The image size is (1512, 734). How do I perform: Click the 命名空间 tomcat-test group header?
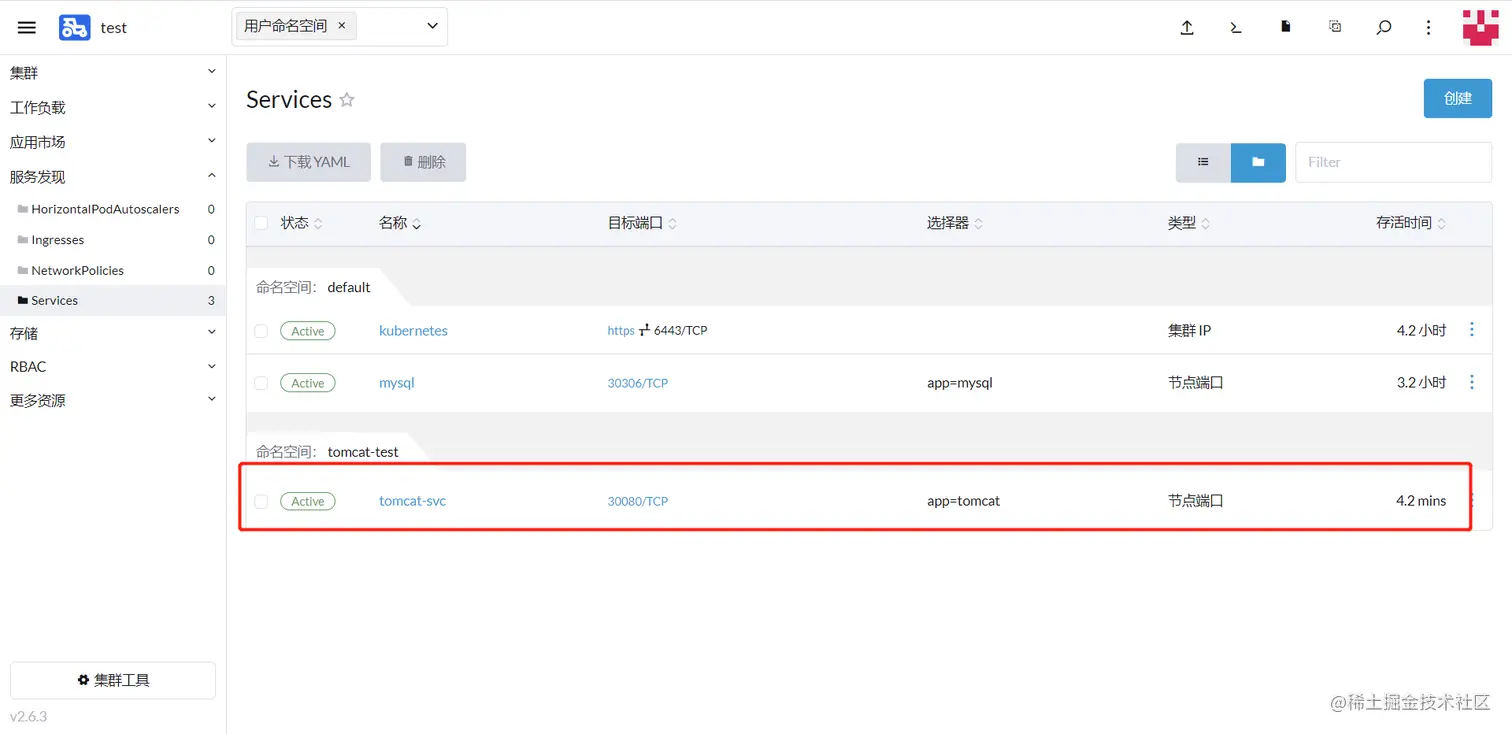pyautogui.click(x=327, y=452)
